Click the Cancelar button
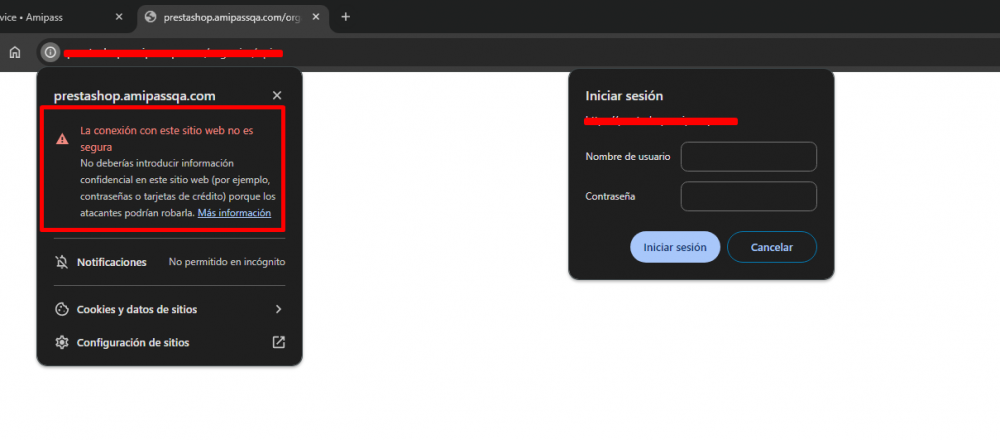 click(772, 247)
